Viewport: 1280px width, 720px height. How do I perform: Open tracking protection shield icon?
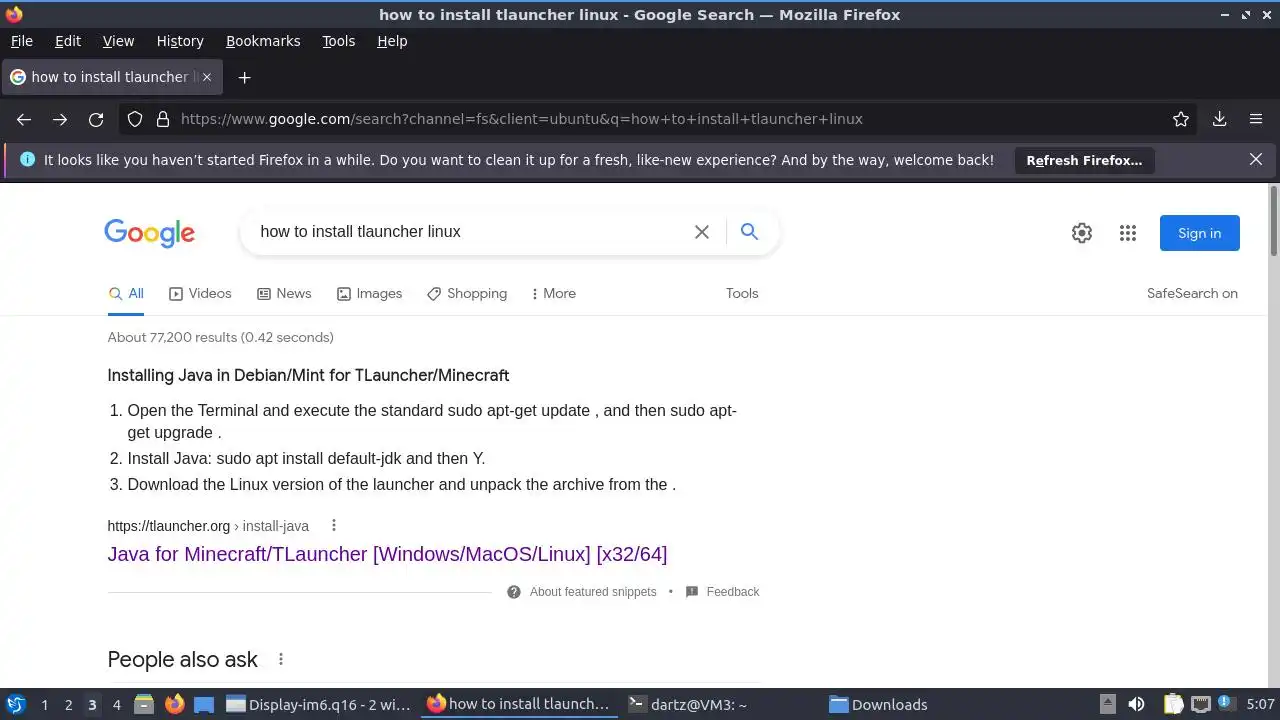(135, 119)
